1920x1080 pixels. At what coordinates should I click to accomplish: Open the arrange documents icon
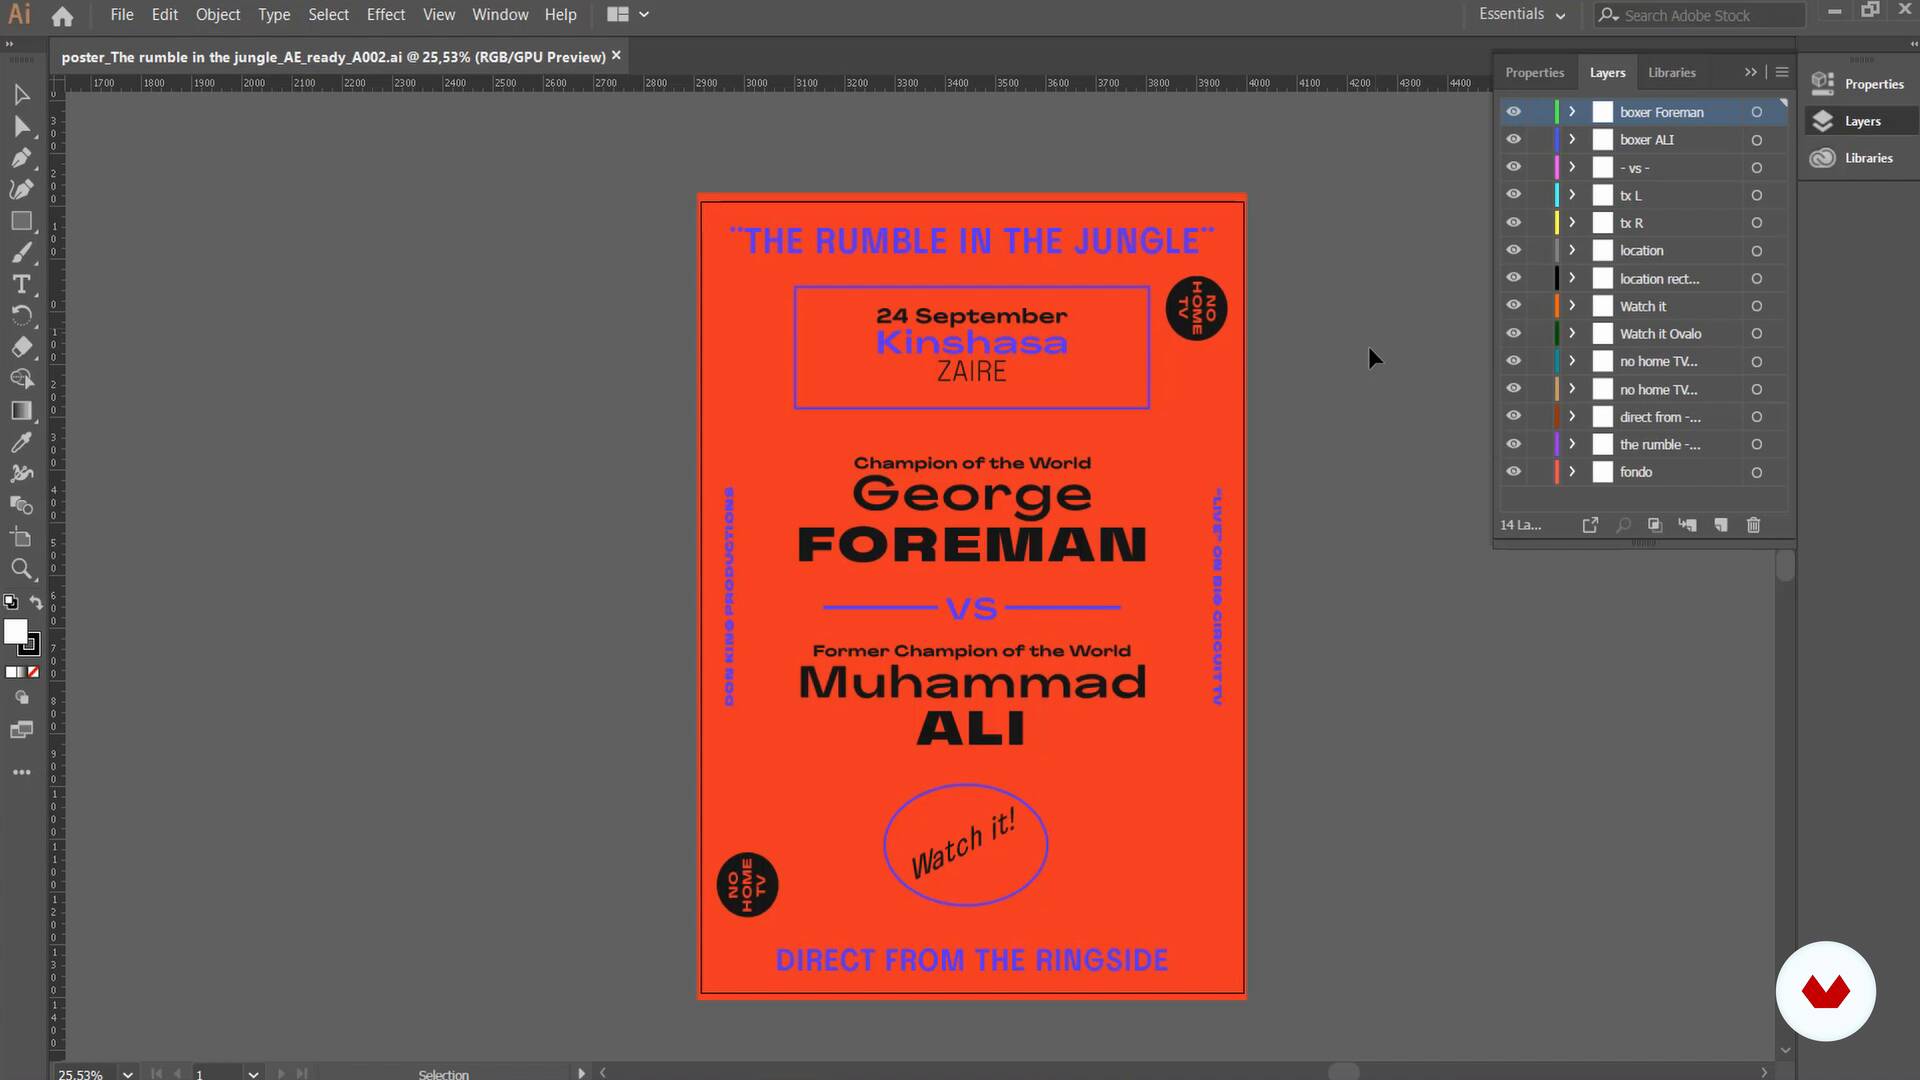628,15
